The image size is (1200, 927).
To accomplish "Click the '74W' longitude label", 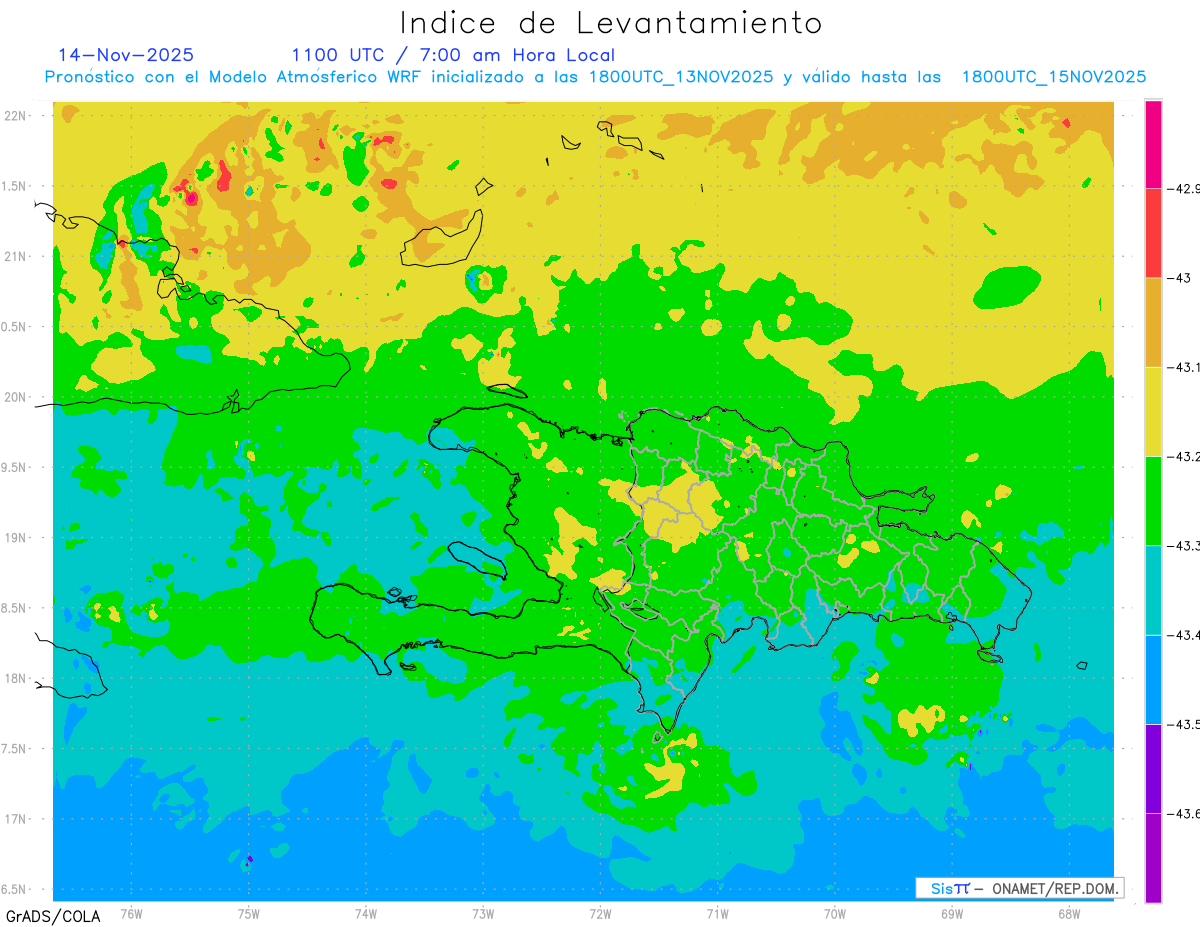I will pyautogui.click(x=366, y=913).
